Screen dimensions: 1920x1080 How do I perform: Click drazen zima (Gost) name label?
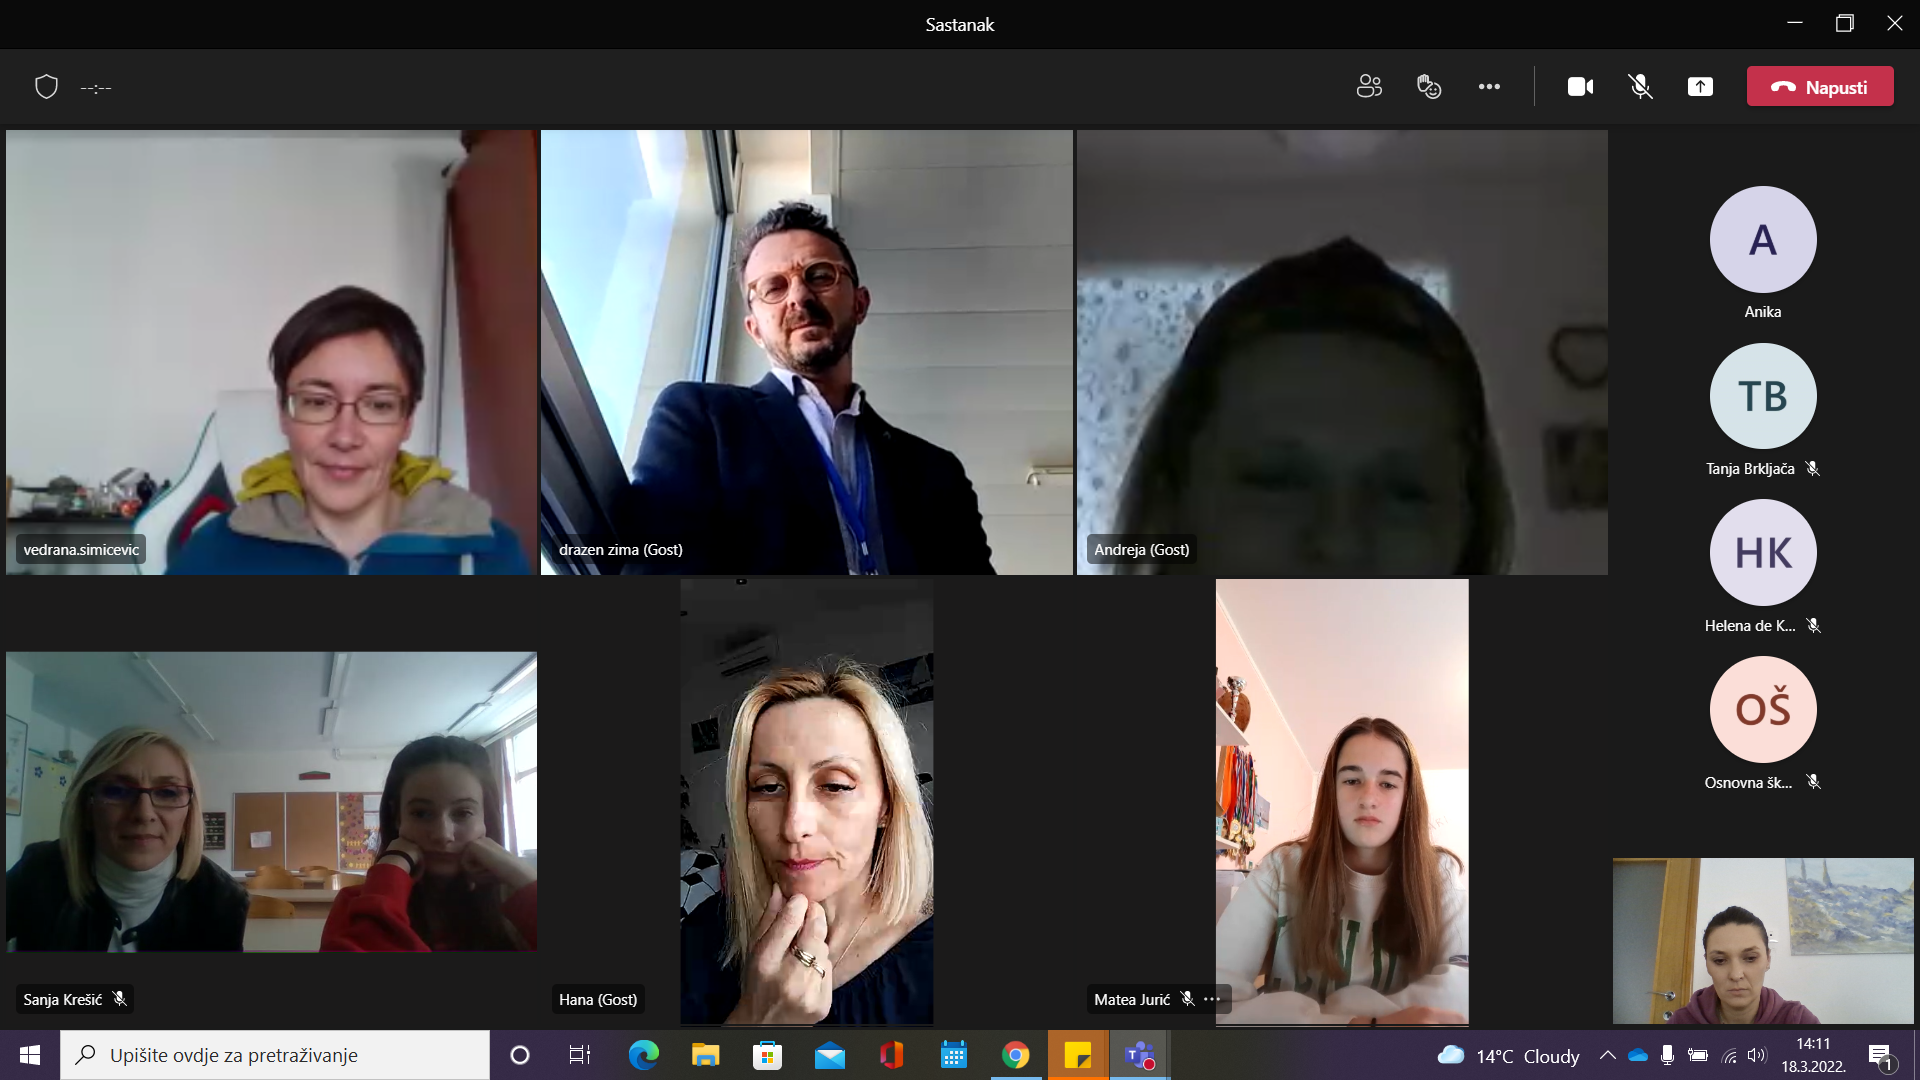(621, 550)
